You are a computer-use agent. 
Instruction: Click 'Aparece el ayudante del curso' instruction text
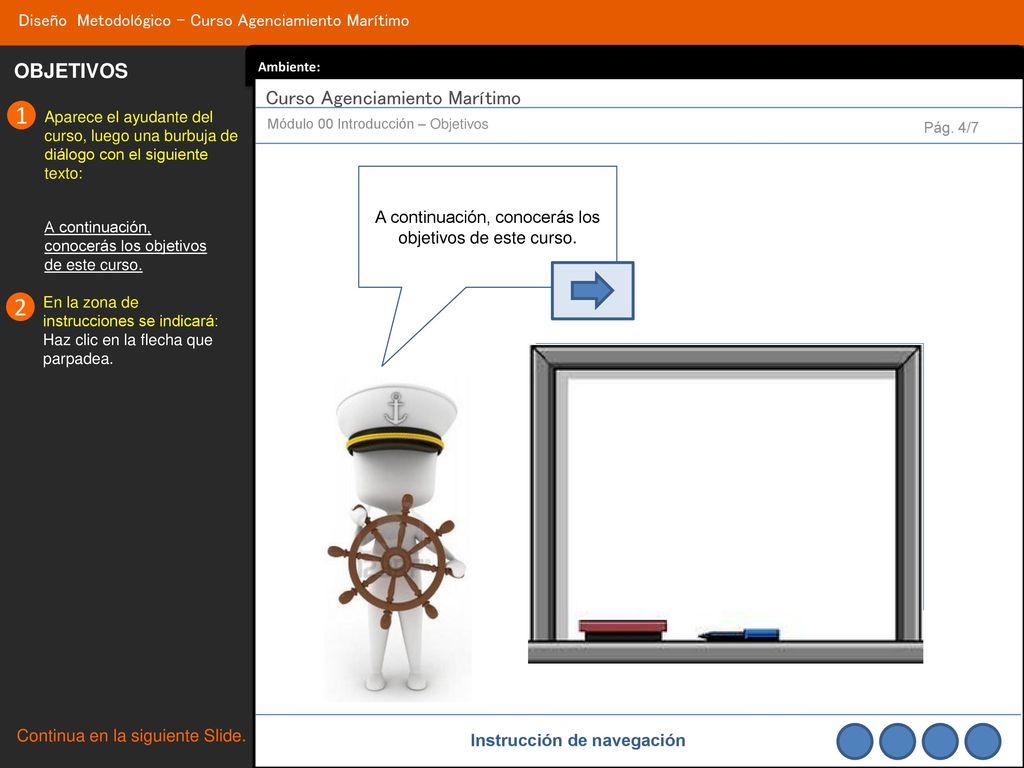[x=140, y=145]
